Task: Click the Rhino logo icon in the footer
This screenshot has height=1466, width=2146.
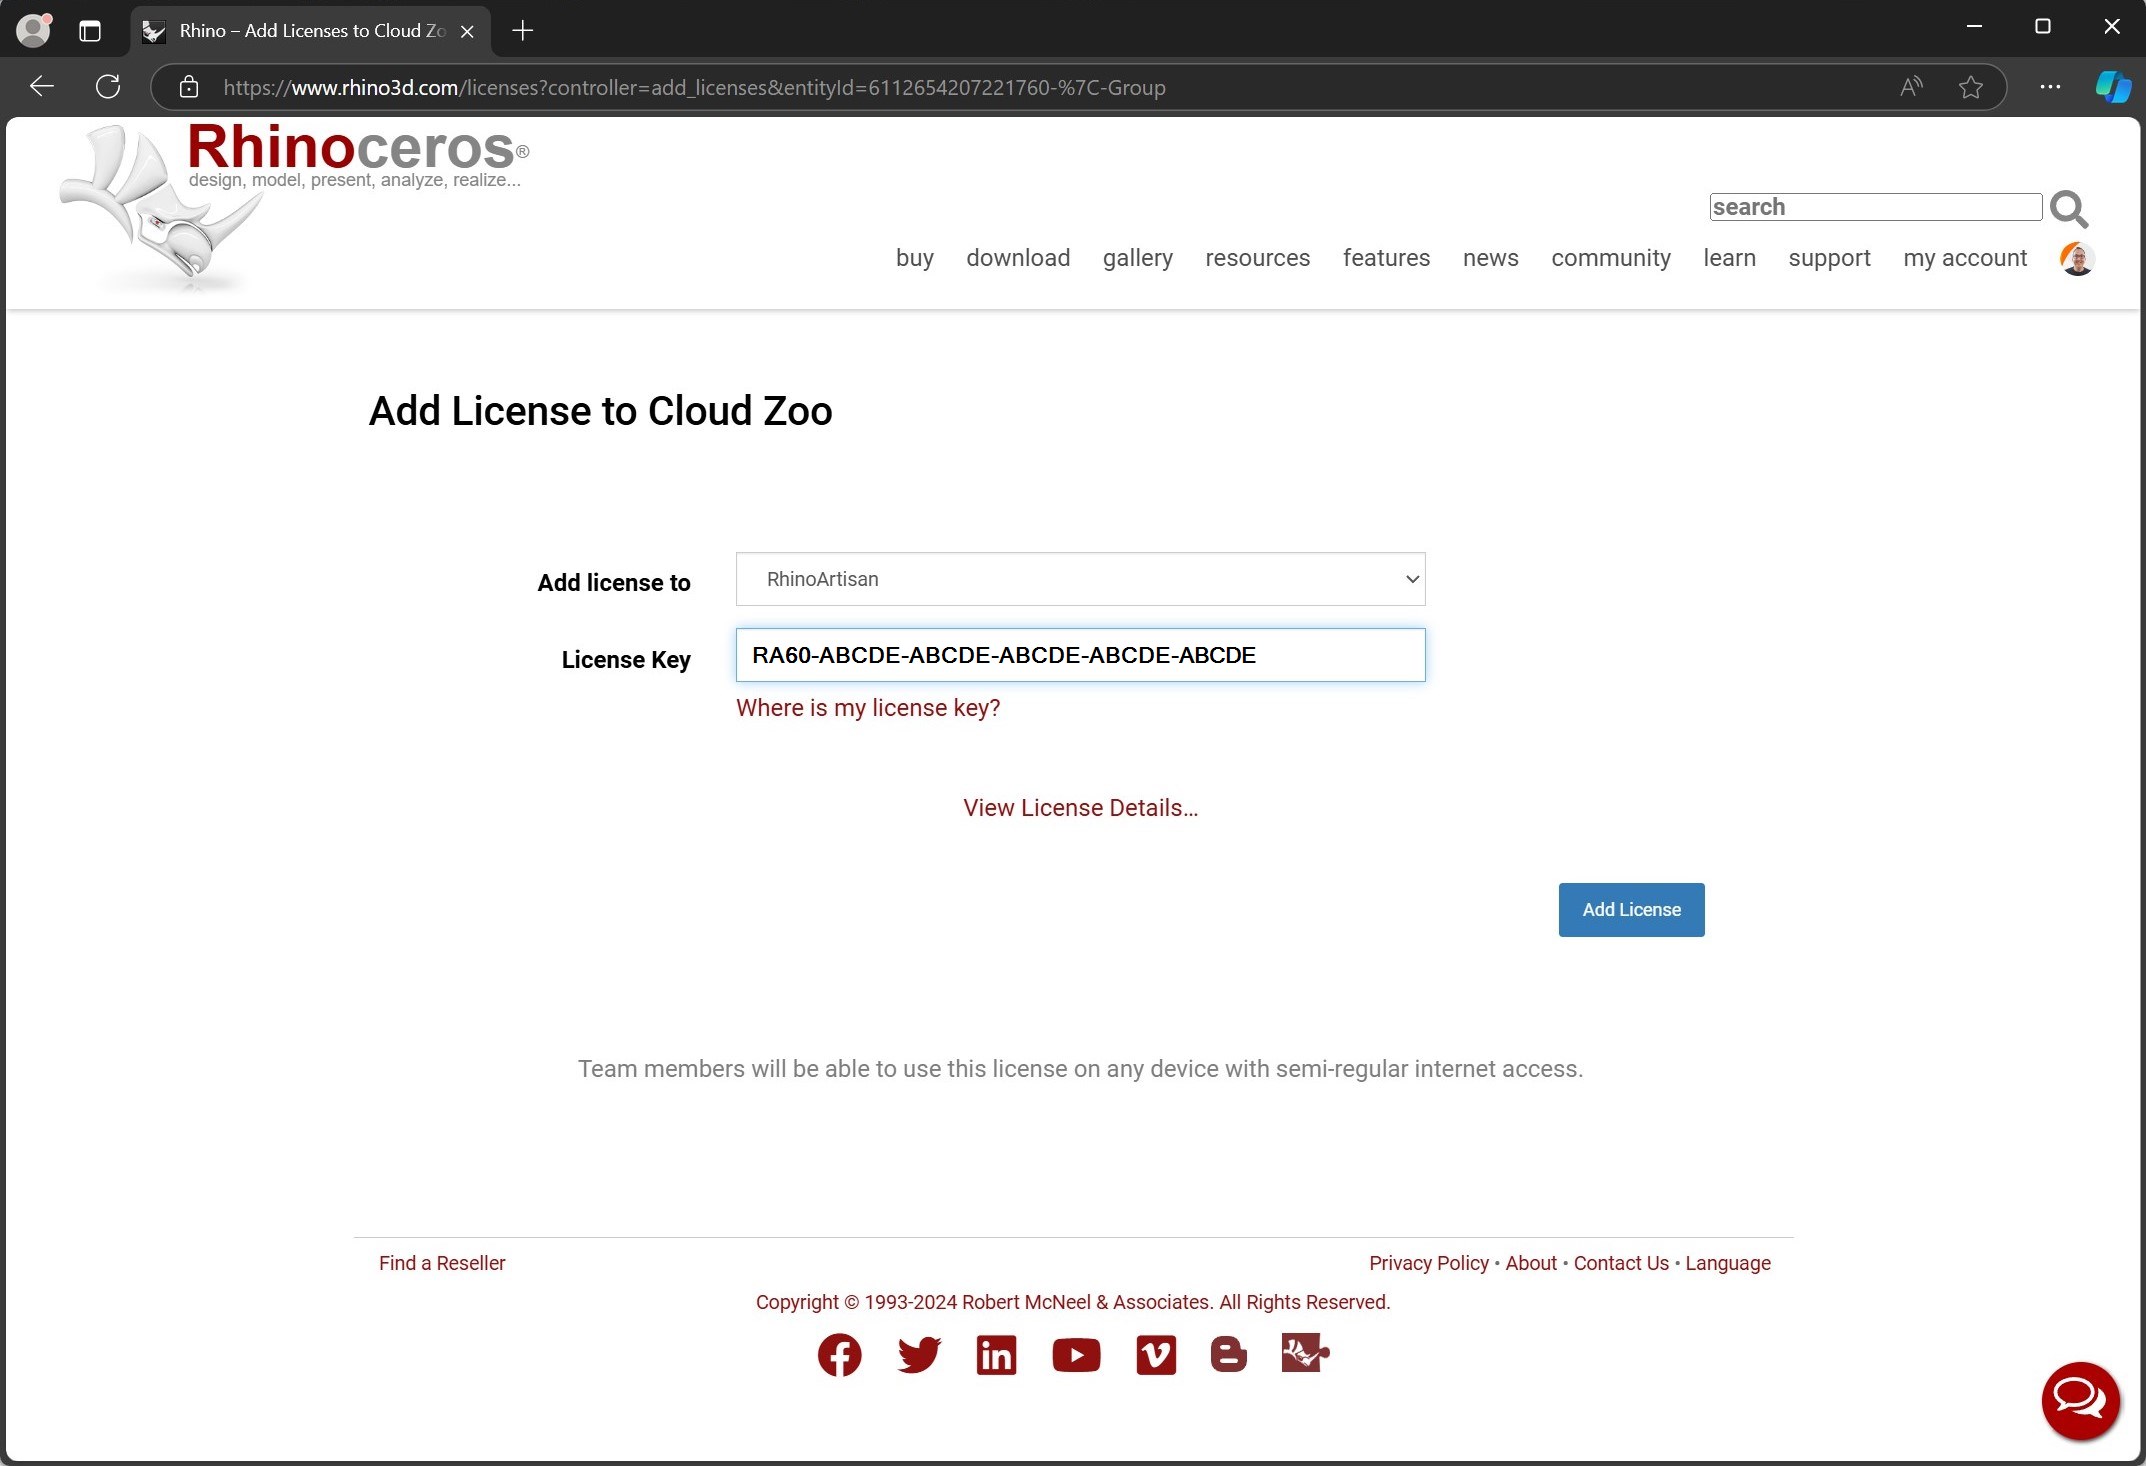Action: tap(1305, 1353)
